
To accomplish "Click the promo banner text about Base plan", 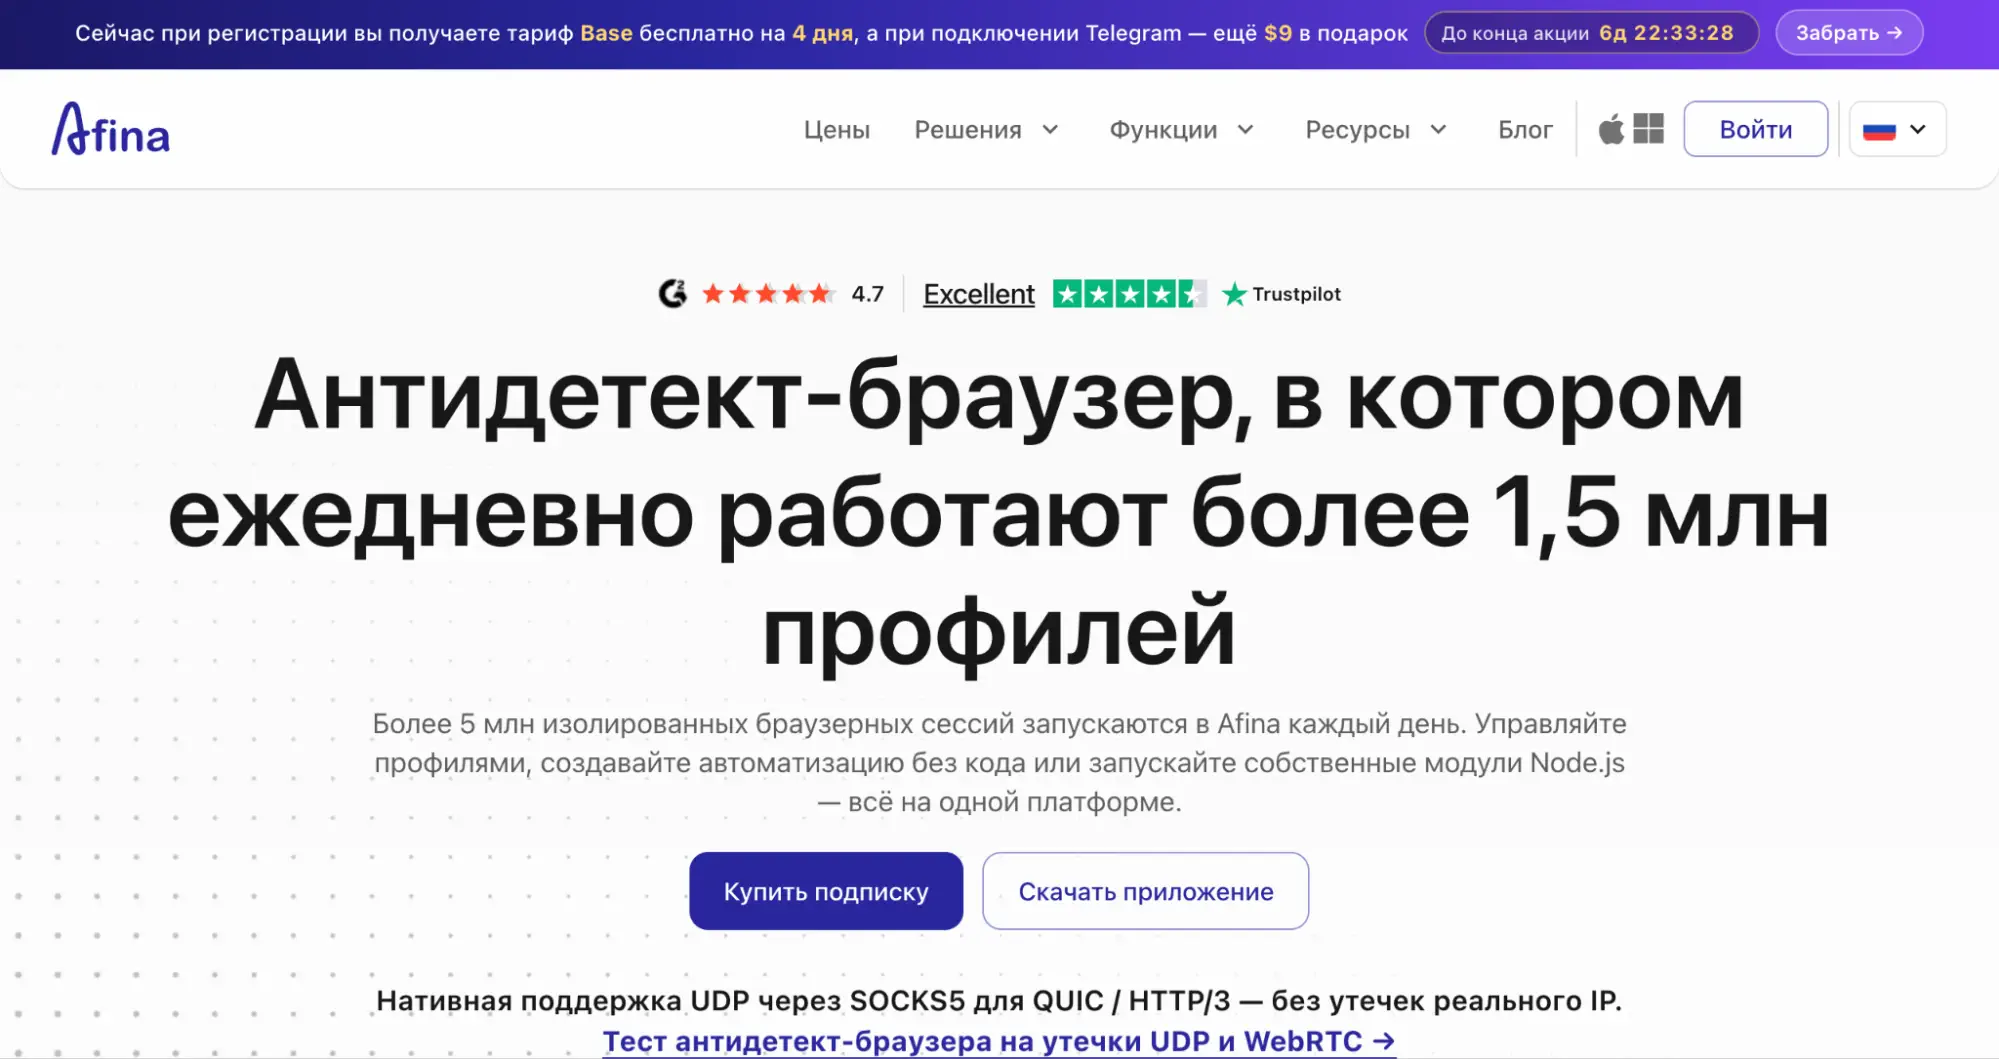I will [x=741, y=33].
